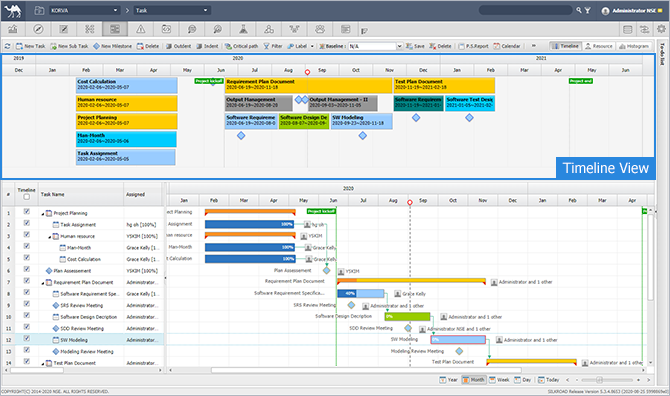The height and width of the screenshot is (396, 670).
Task: Open the database stack icon
Action: coord(627,29)
